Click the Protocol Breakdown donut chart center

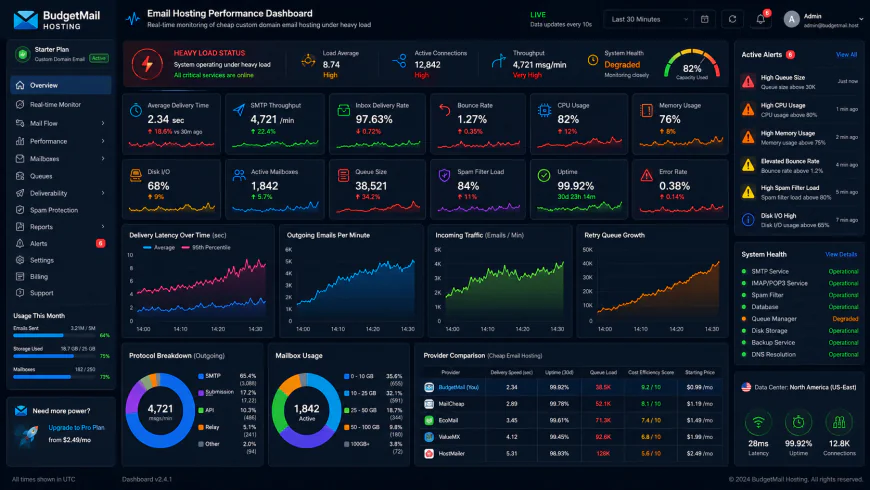pyautogui.click(x=160, y=411)
